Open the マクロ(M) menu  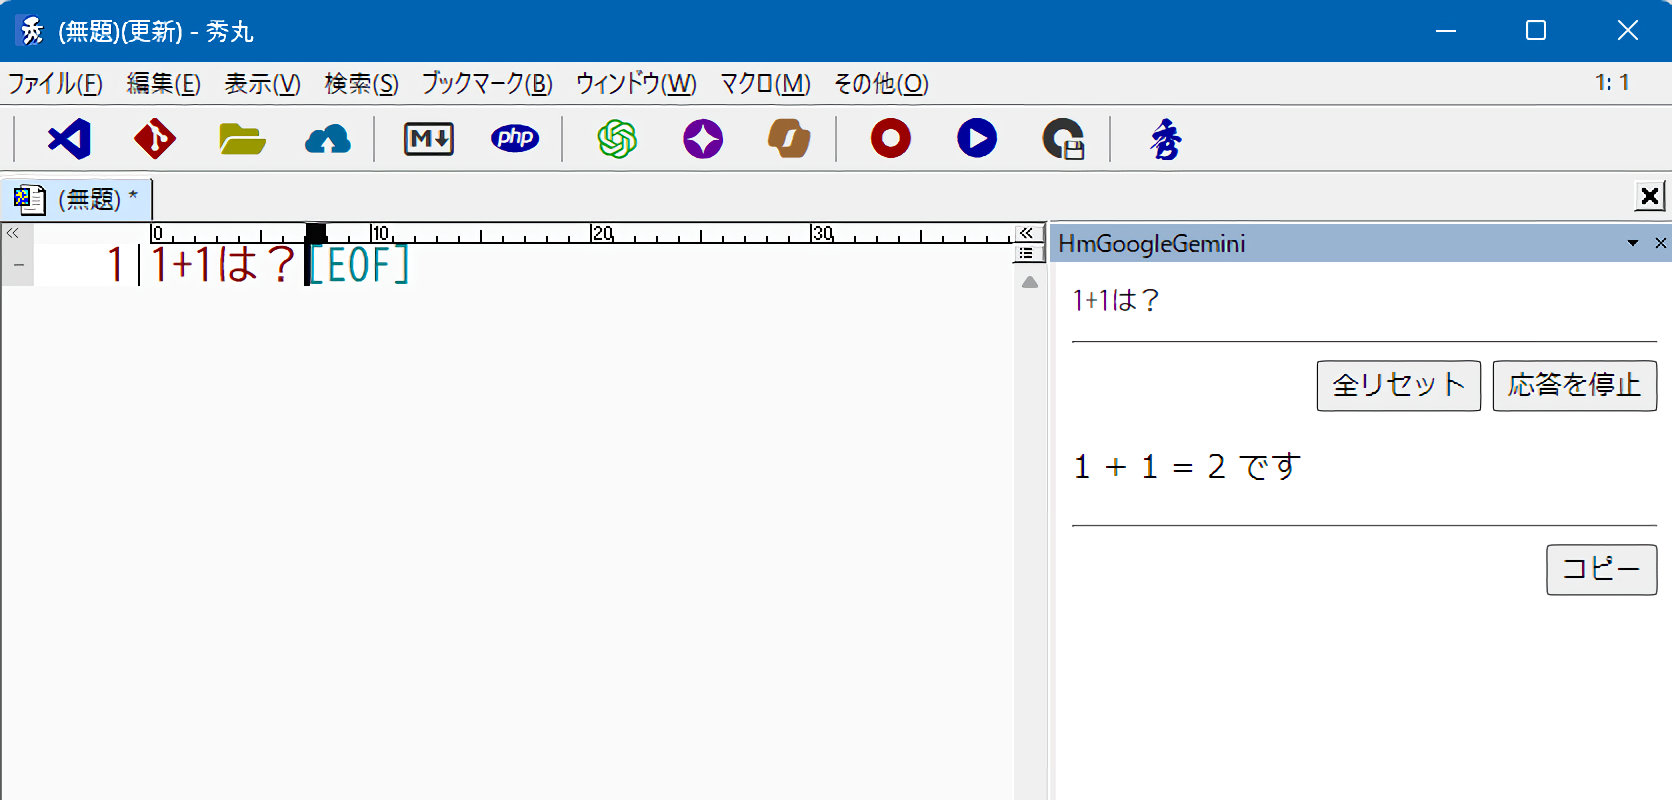[765, 83]
